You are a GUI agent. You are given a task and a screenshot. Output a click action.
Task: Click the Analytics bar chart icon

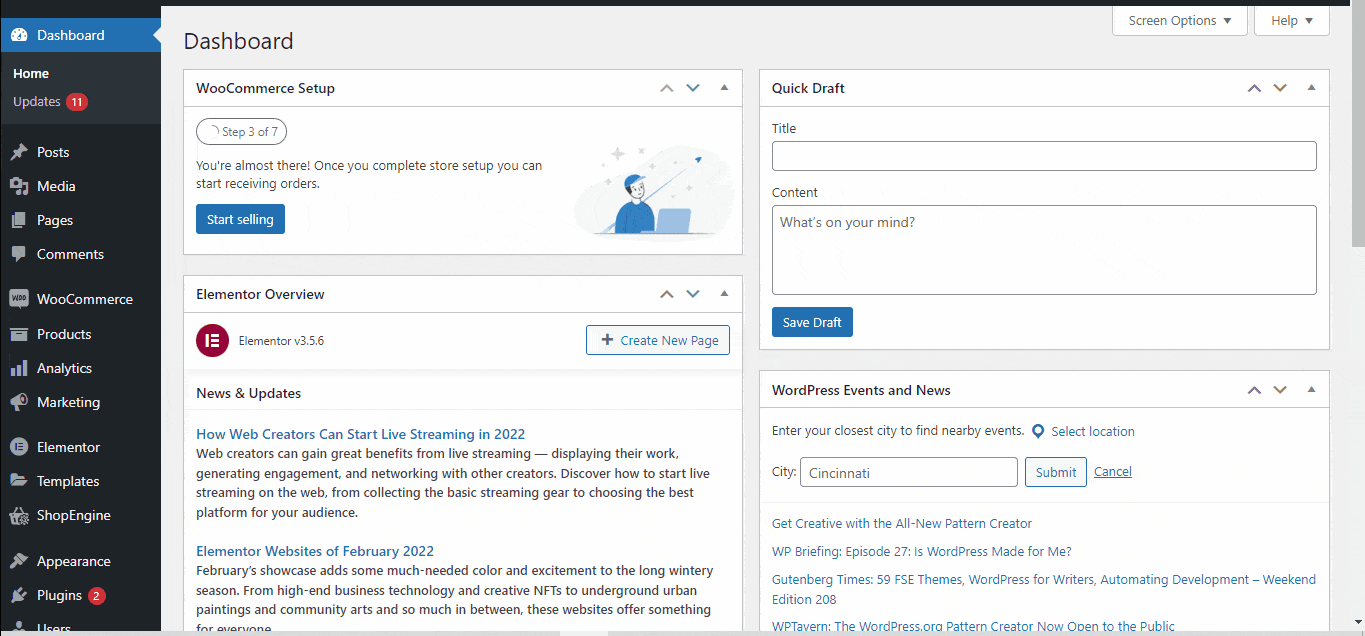point(19,368)
